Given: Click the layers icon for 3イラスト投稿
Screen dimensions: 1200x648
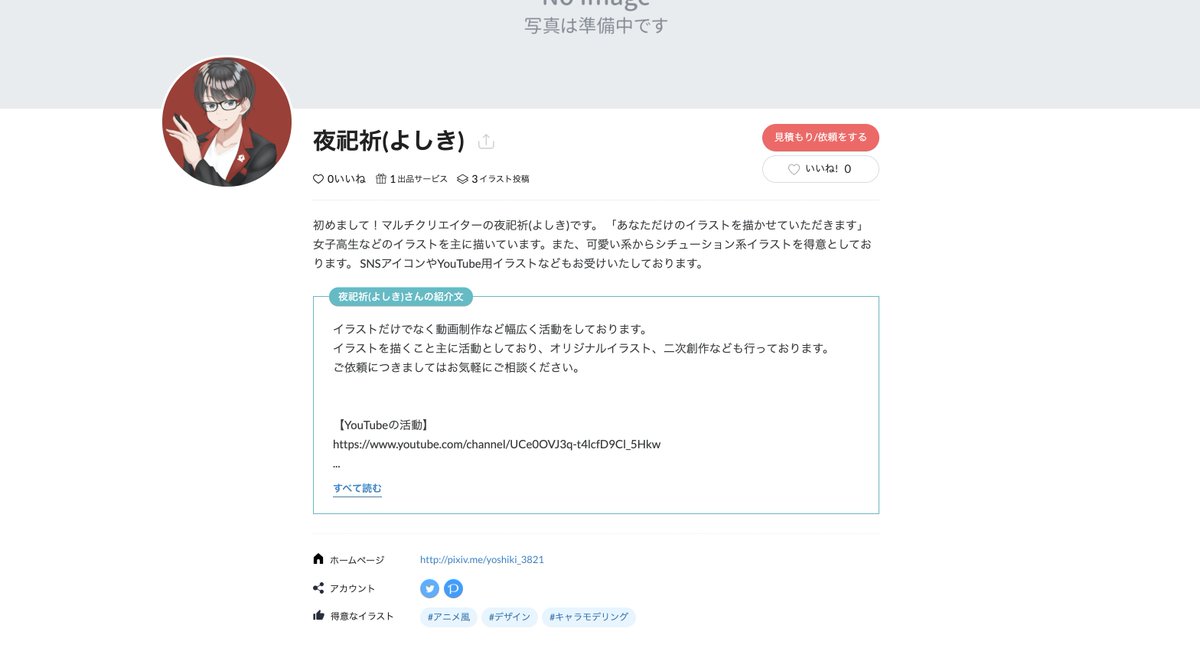Looking at the screenshot, I should pyautogui.click(x=462, y=179).
